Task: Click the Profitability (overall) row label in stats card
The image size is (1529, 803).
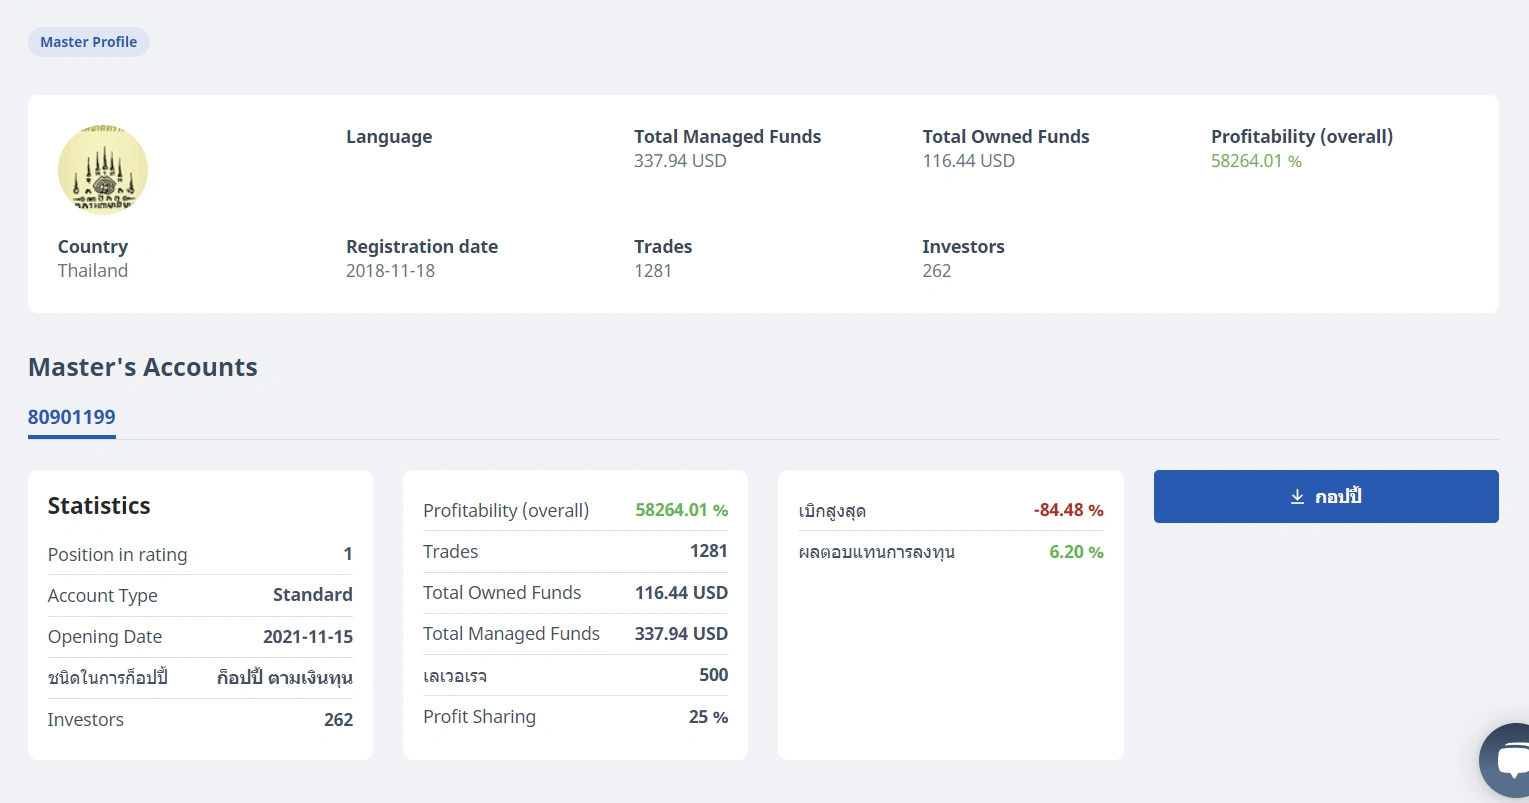Action: 506,511
